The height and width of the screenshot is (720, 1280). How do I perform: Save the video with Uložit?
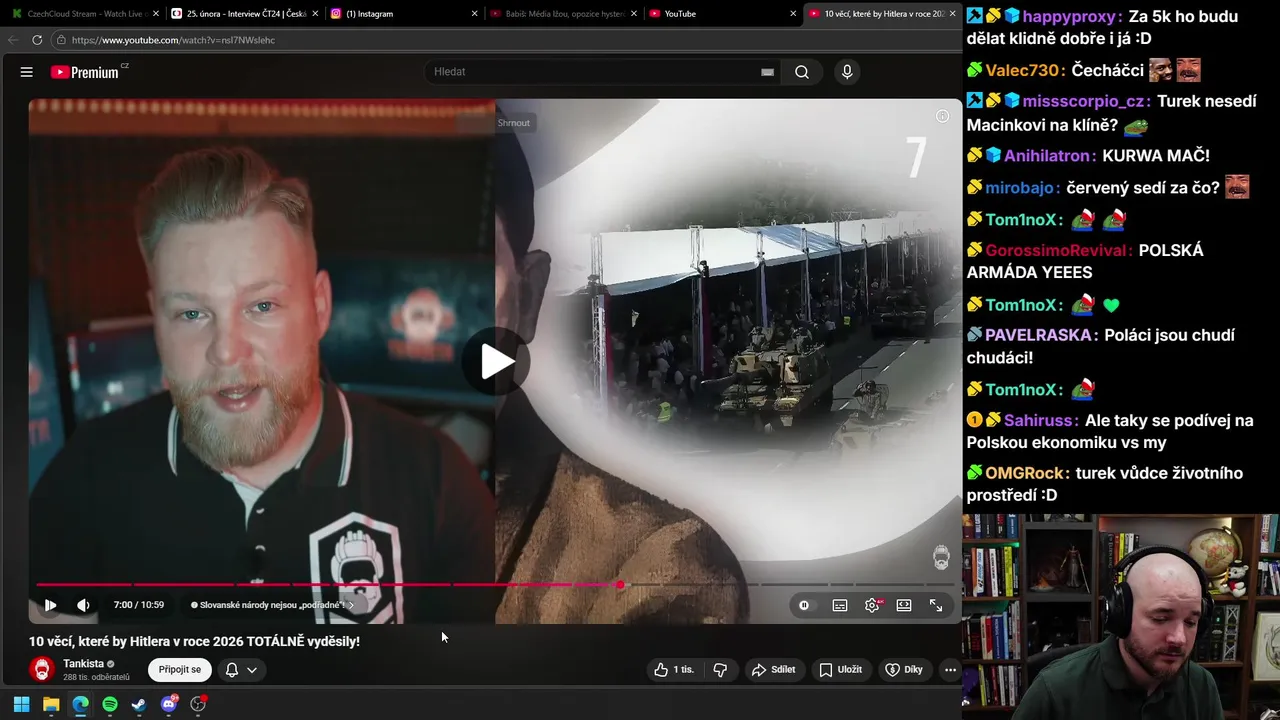click(840, 669)
